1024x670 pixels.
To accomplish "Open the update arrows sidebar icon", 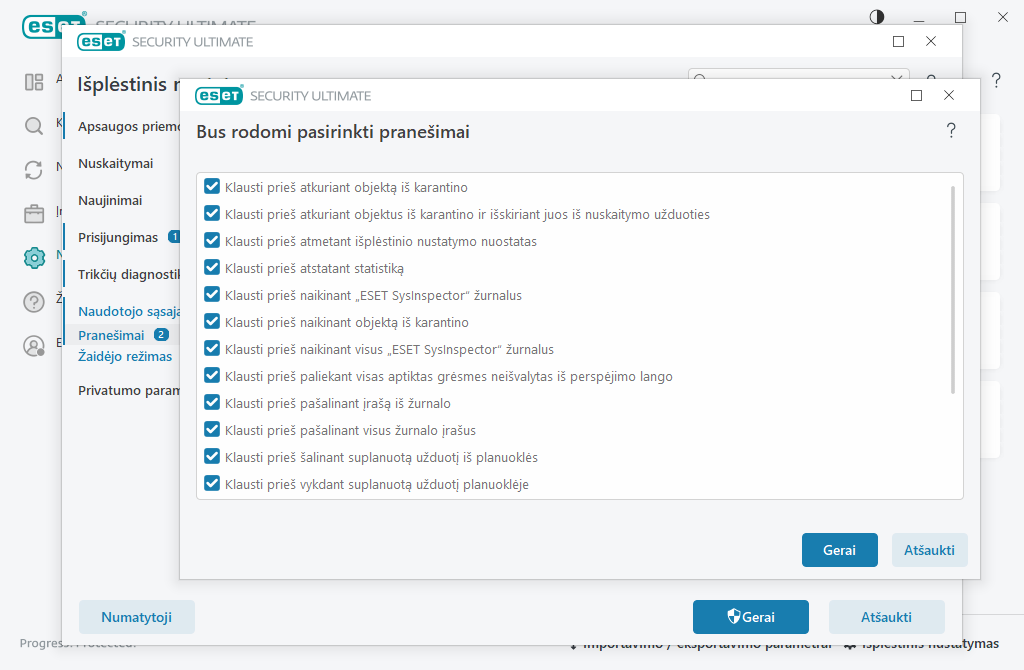I will tap(33, 170).
